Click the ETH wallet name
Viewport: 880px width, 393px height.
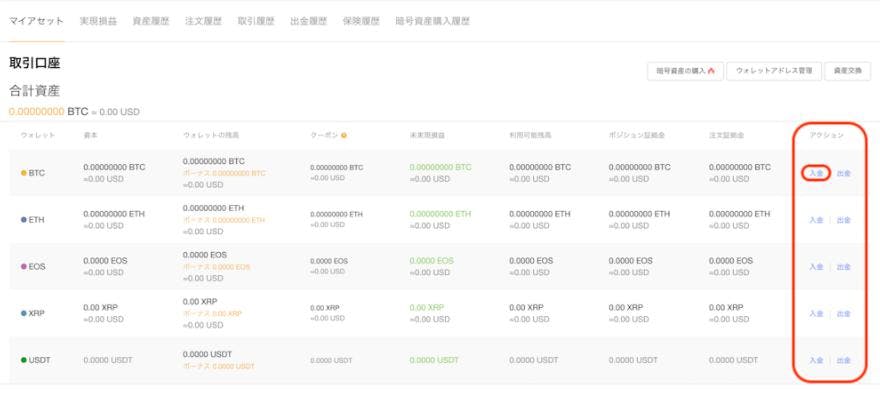[x=36, y=220]
